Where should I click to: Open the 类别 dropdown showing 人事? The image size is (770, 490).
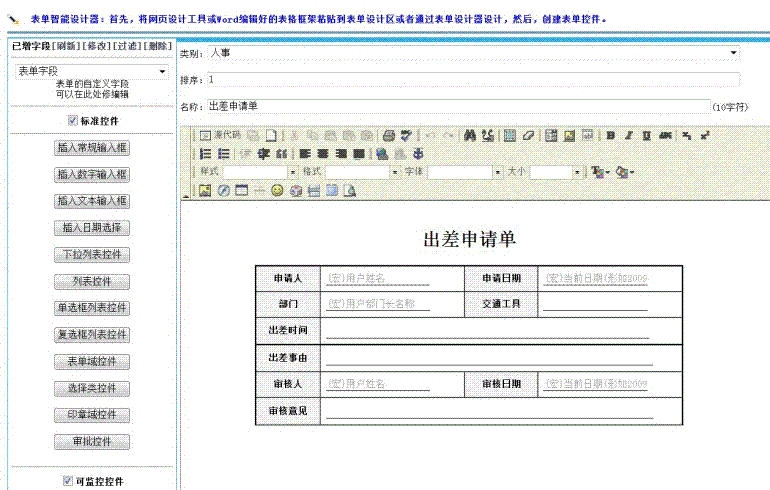click(474, 53)
